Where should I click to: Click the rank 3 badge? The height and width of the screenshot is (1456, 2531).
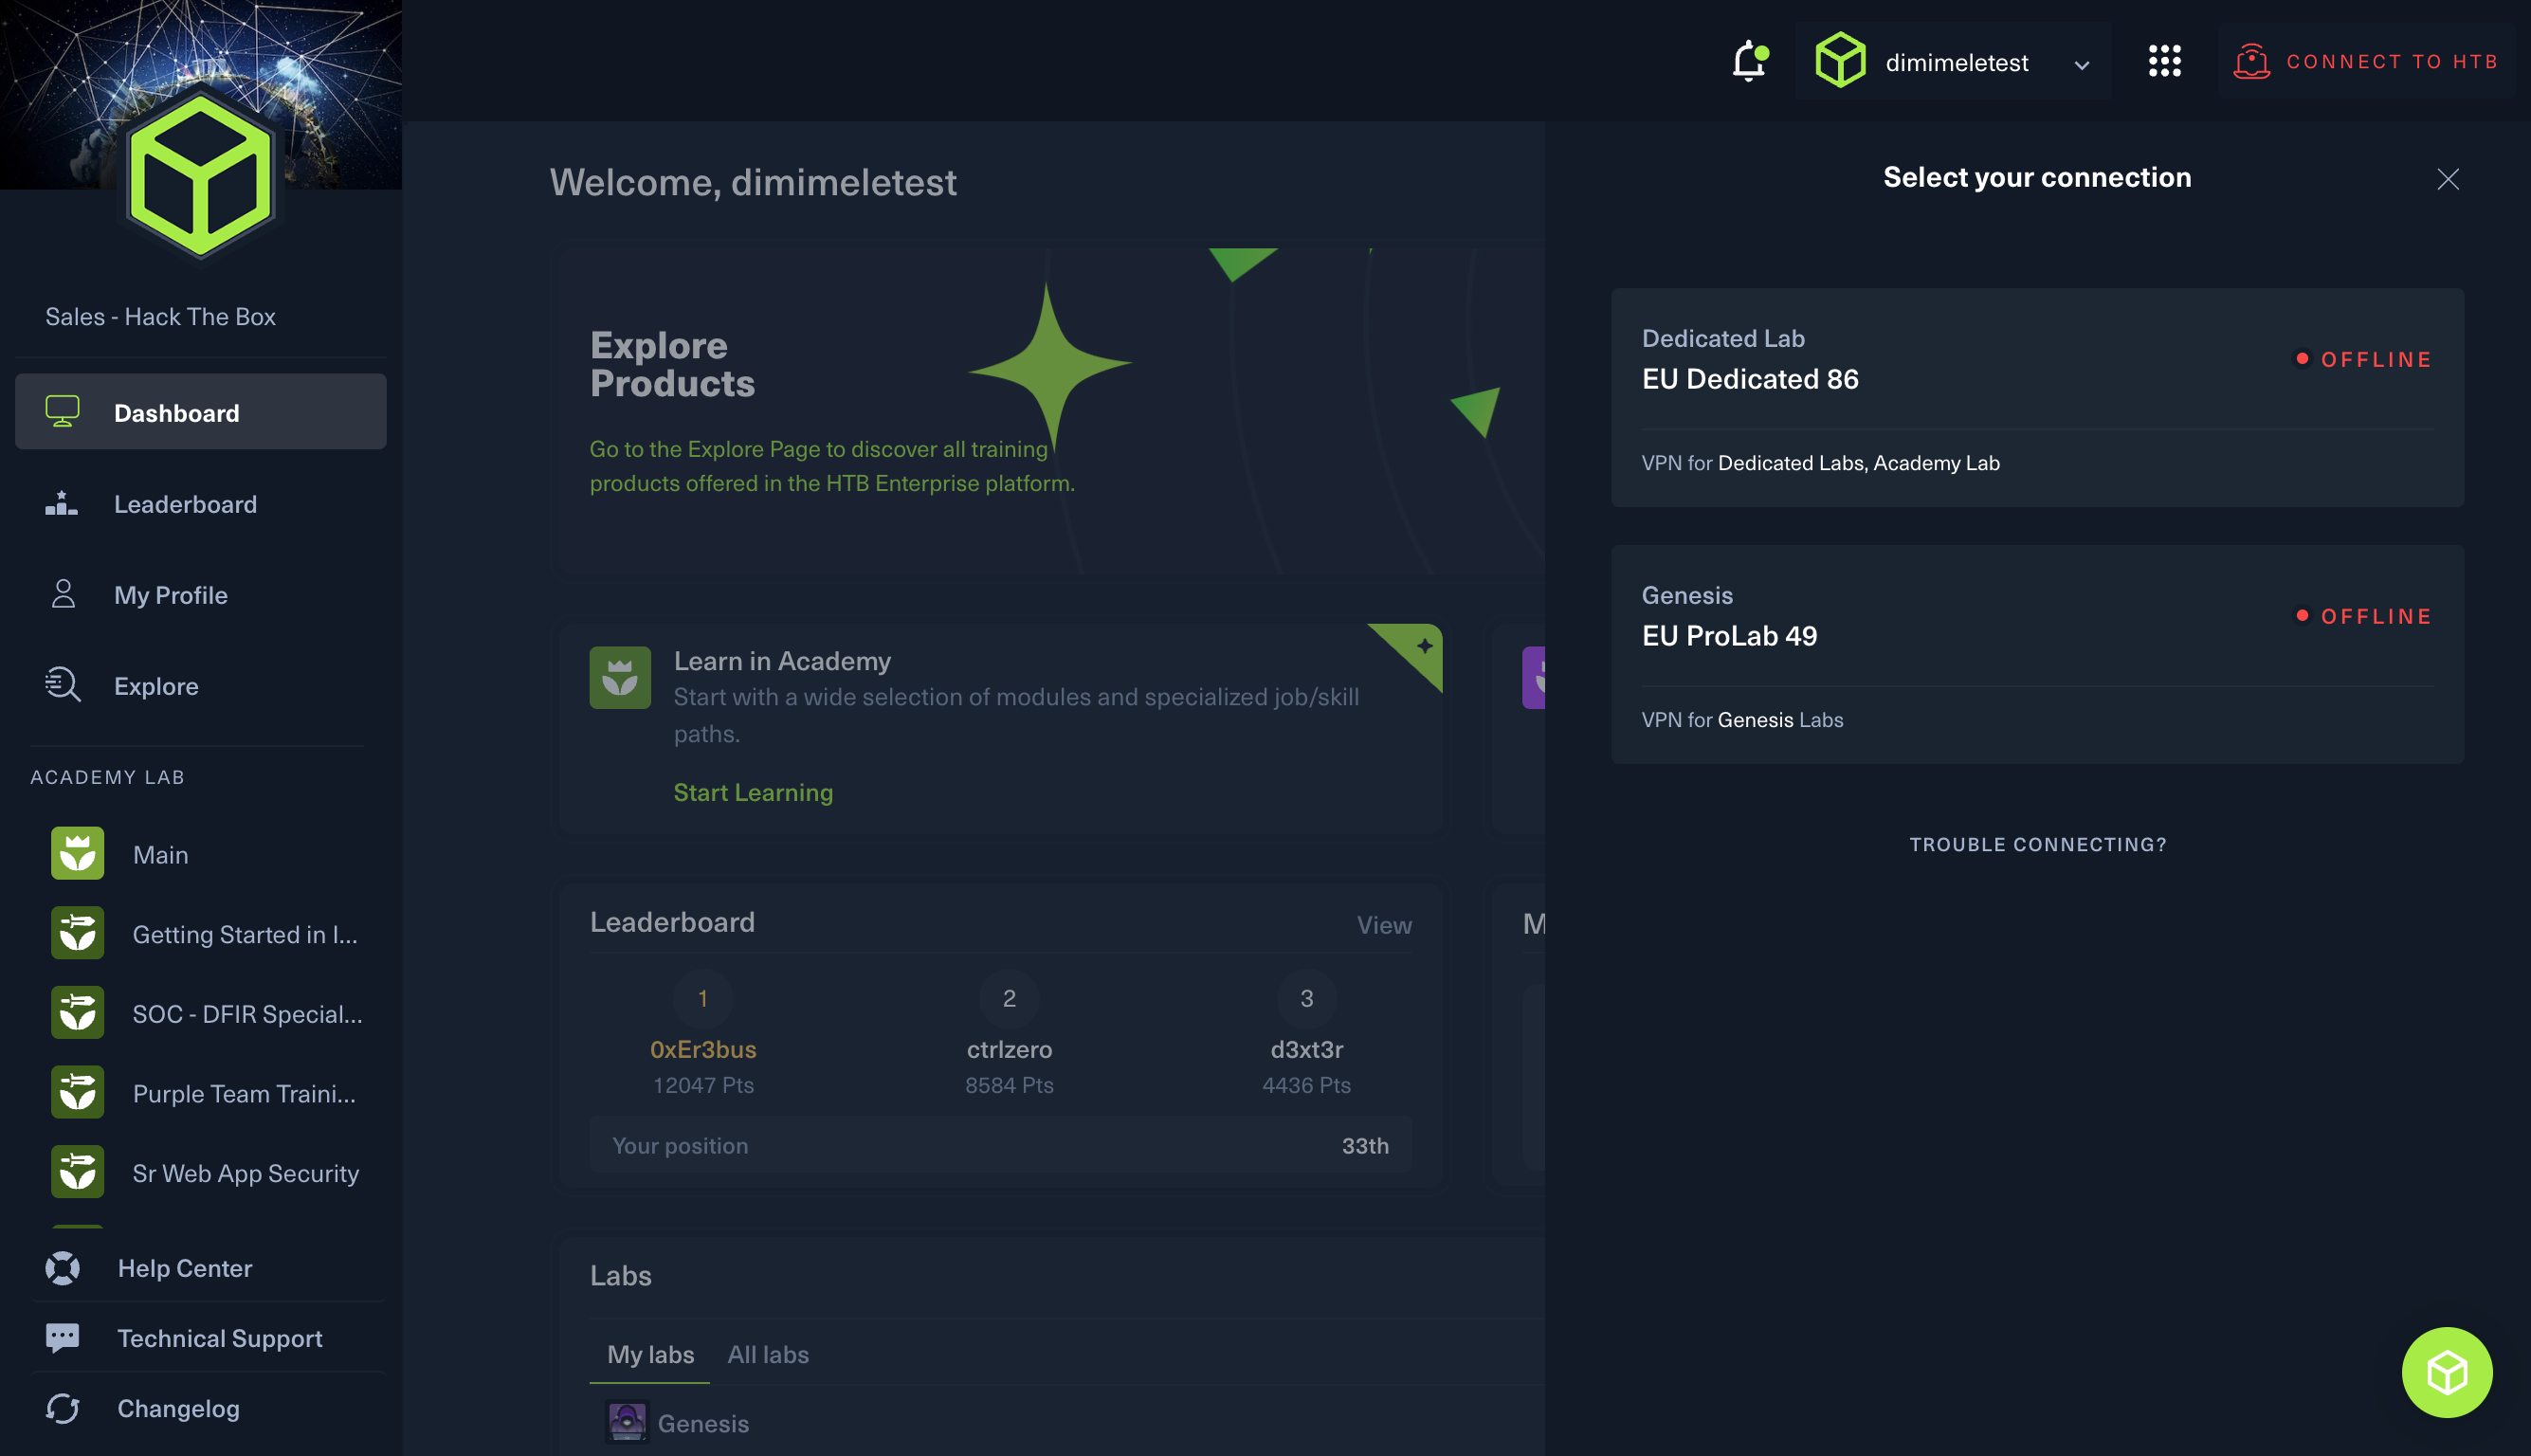tap(1306, 997)
